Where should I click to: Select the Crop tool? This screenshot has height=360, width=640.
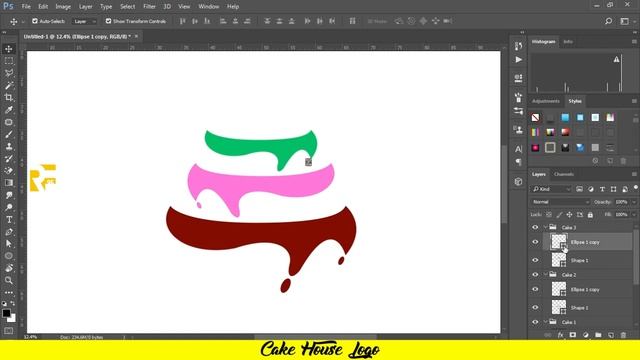click(9, 98)
